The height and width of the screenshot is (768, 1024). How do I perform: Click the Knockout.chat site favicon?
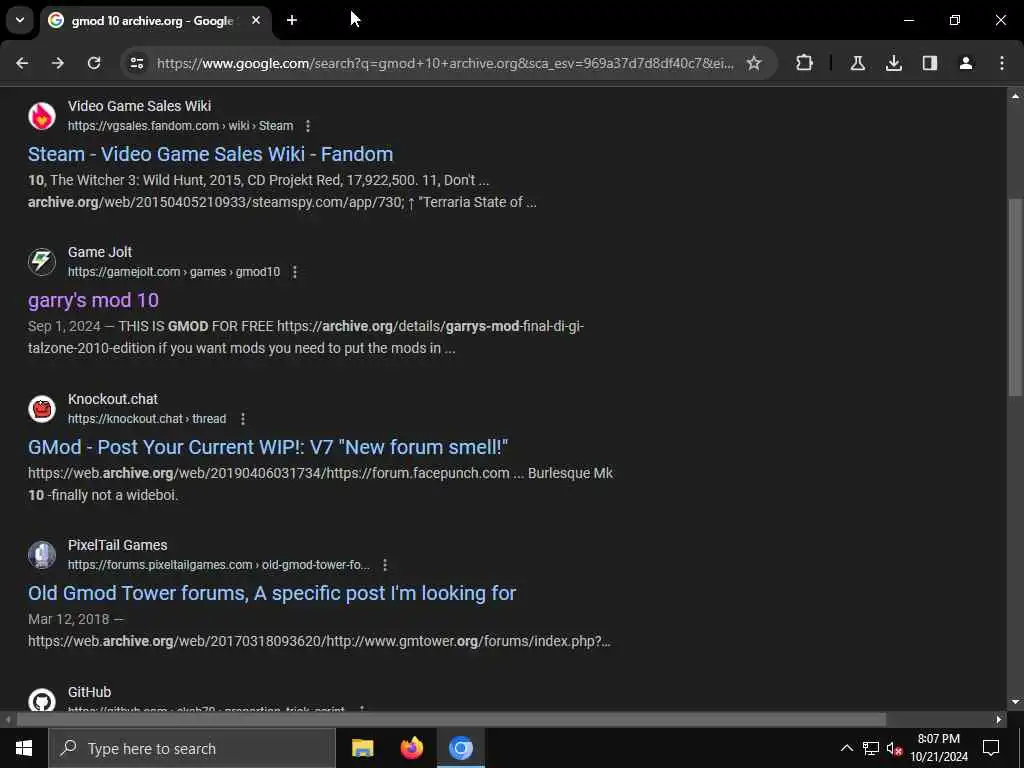click(42, 409)
